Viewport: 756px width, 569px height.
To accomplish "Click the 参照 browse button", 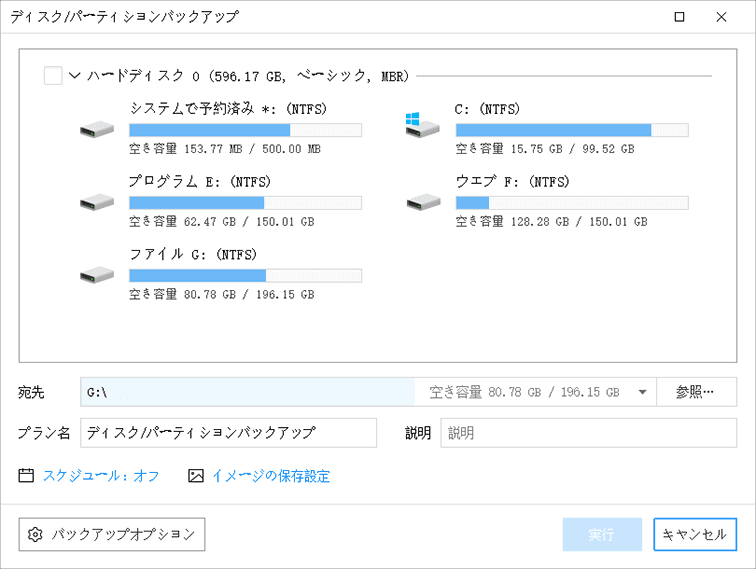I will click(695, 392).
